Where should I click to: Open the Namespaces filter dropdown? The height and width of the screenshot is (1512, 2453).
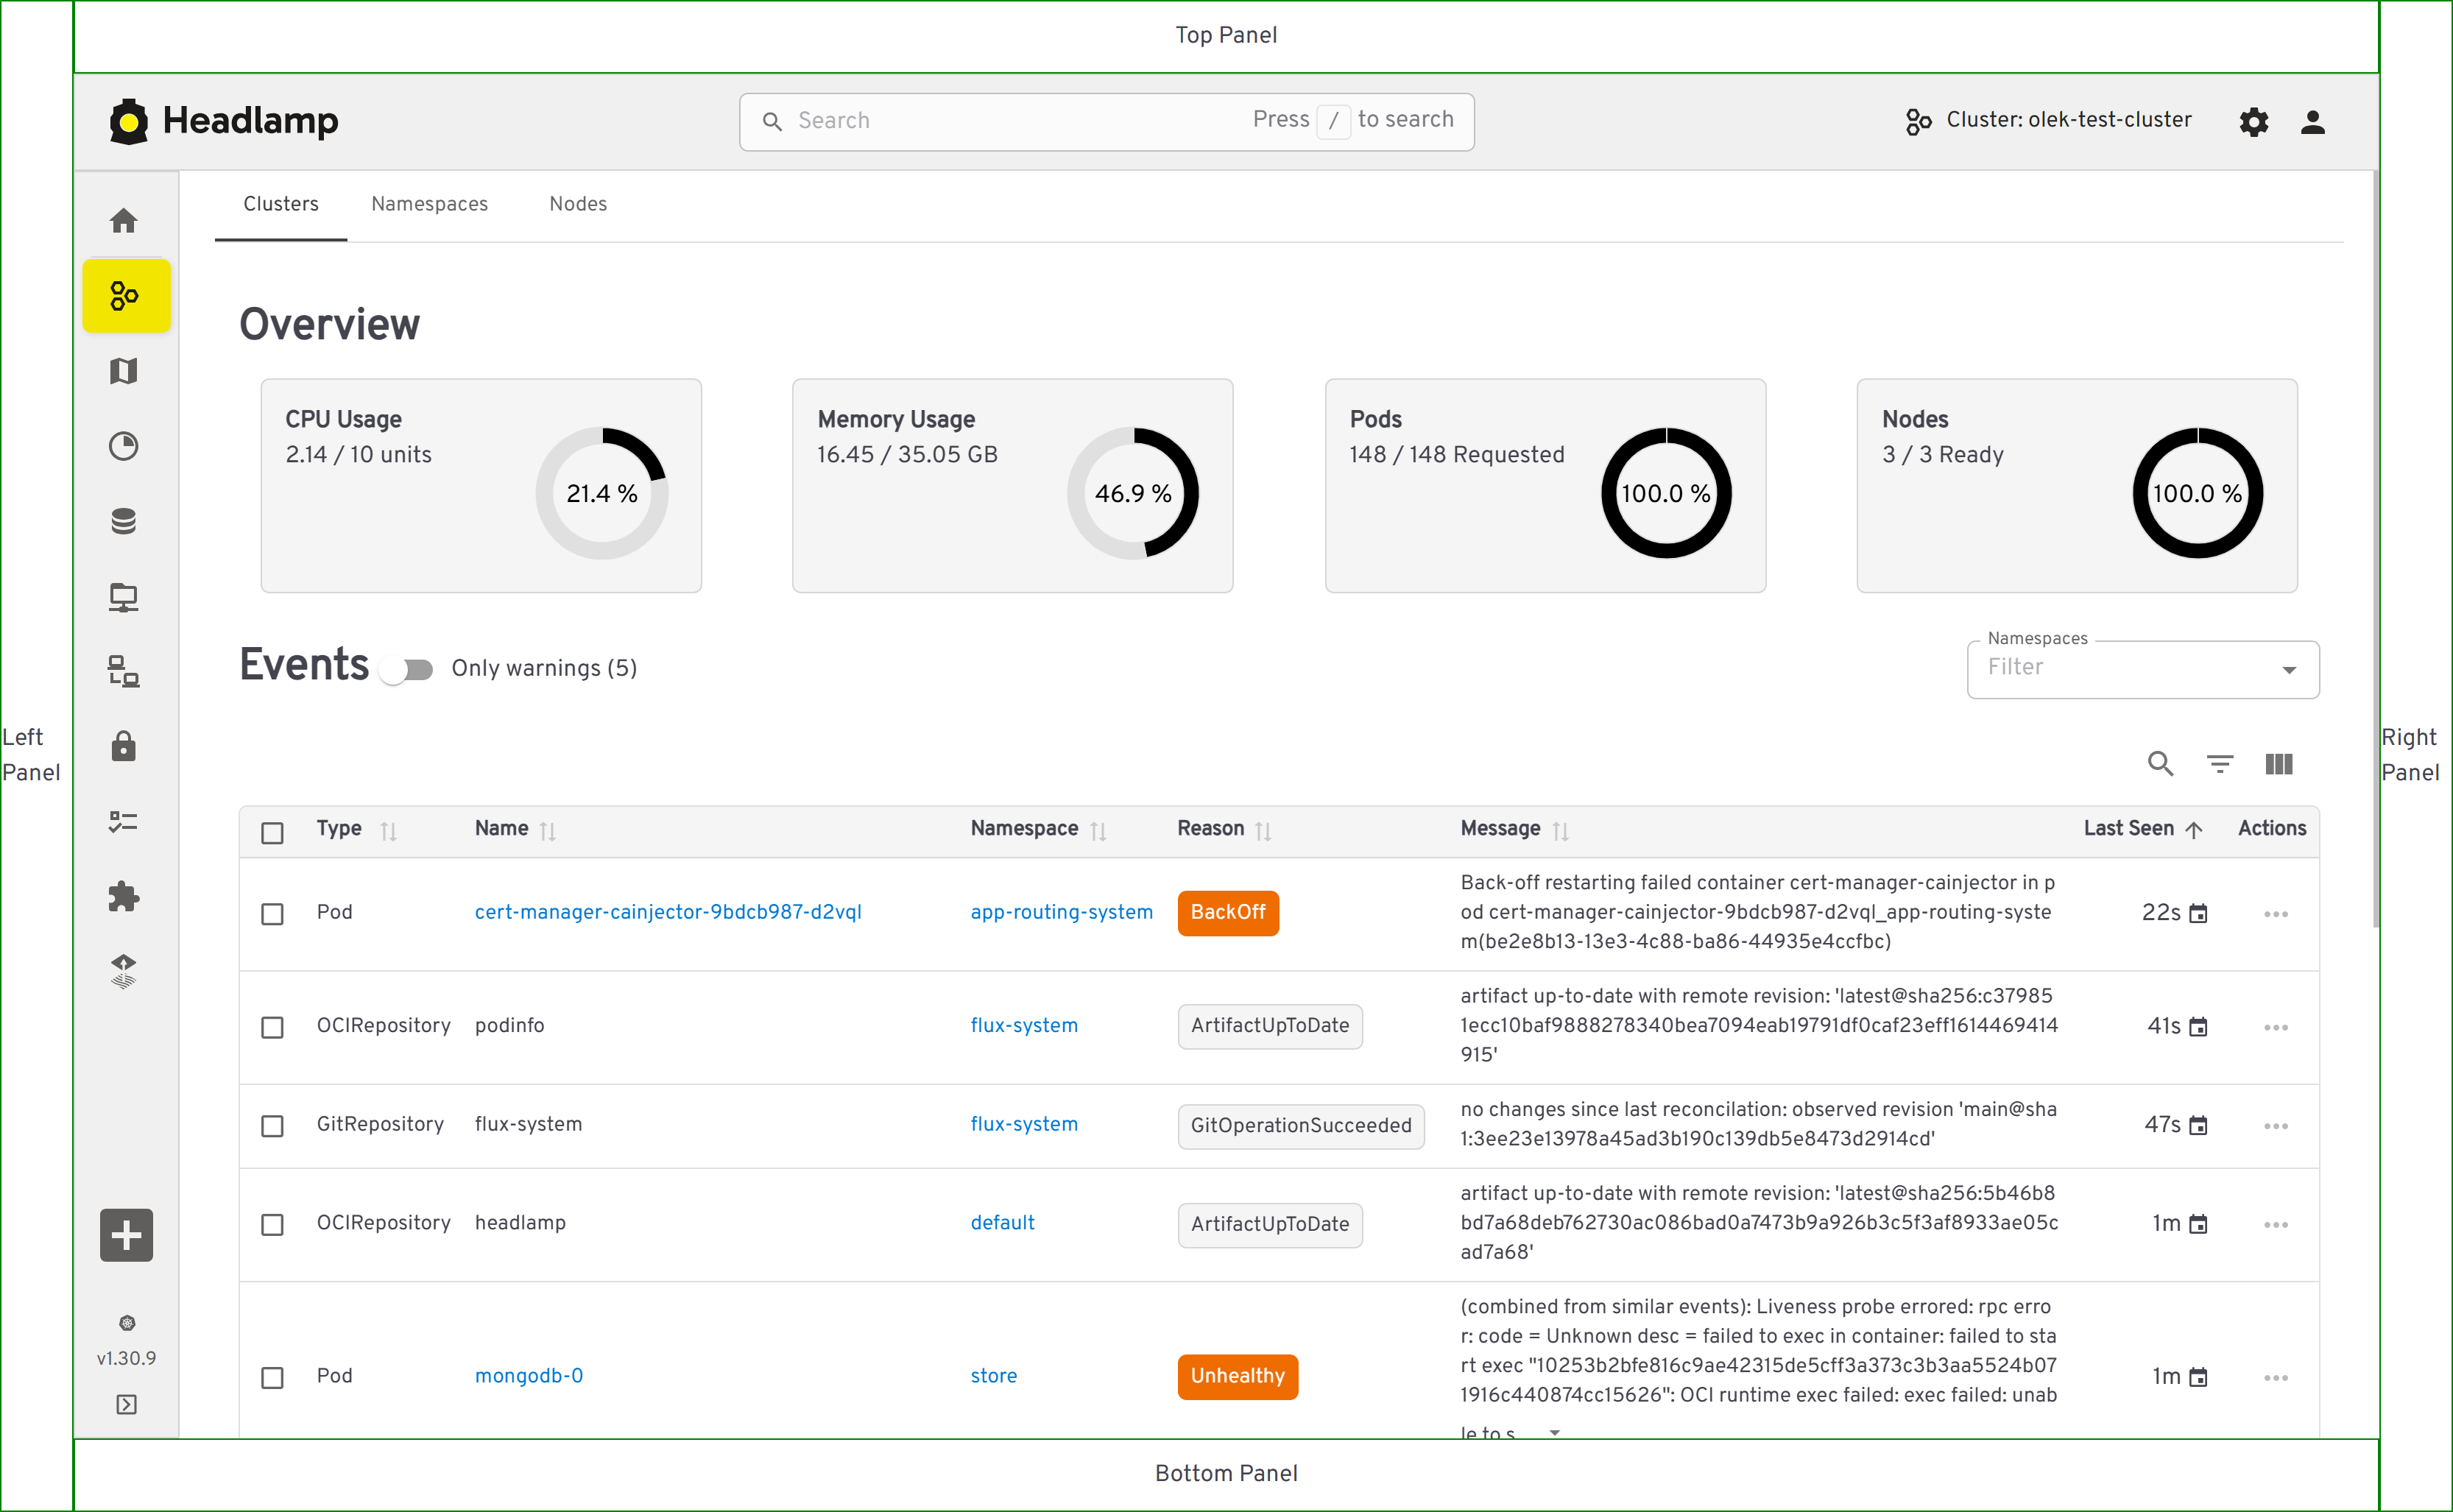click(2143, 669)
